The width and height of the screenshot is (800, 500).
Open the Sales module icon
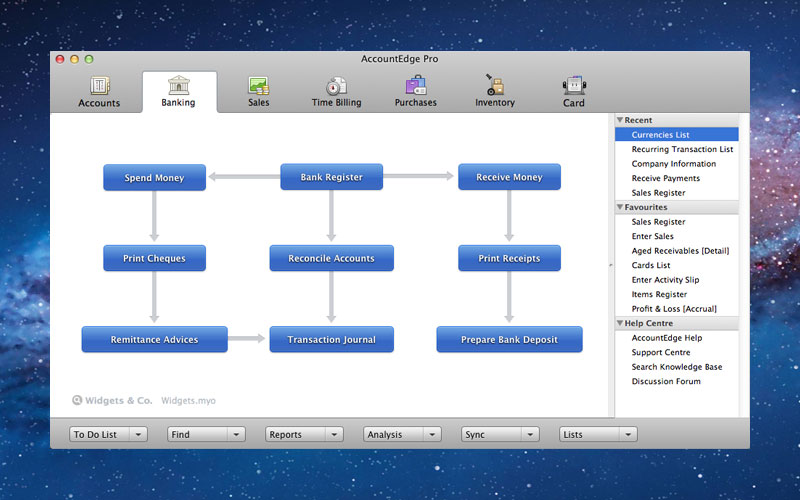coord(259,85)
